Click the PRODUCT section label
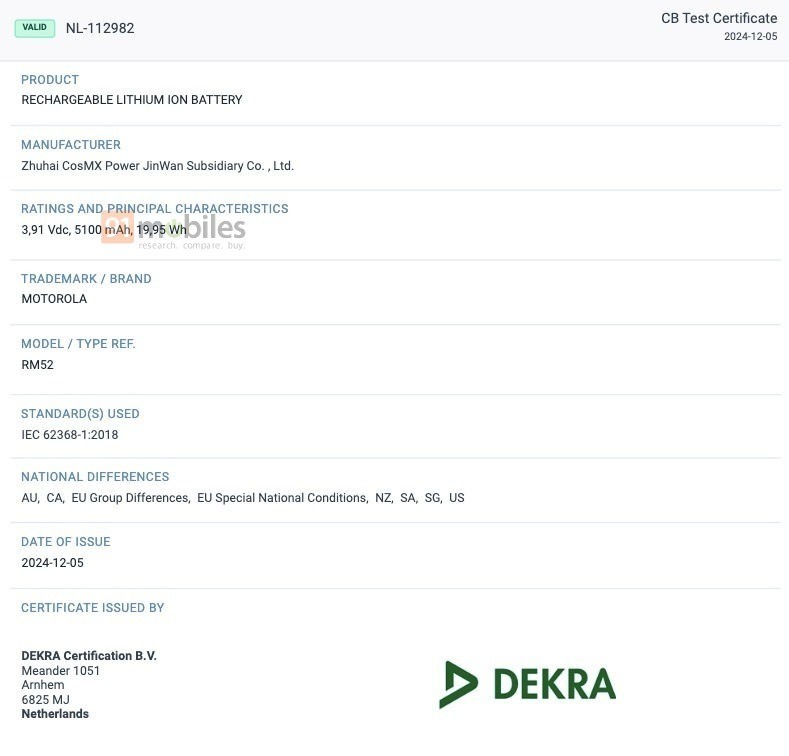 click(x=50, y=80)
